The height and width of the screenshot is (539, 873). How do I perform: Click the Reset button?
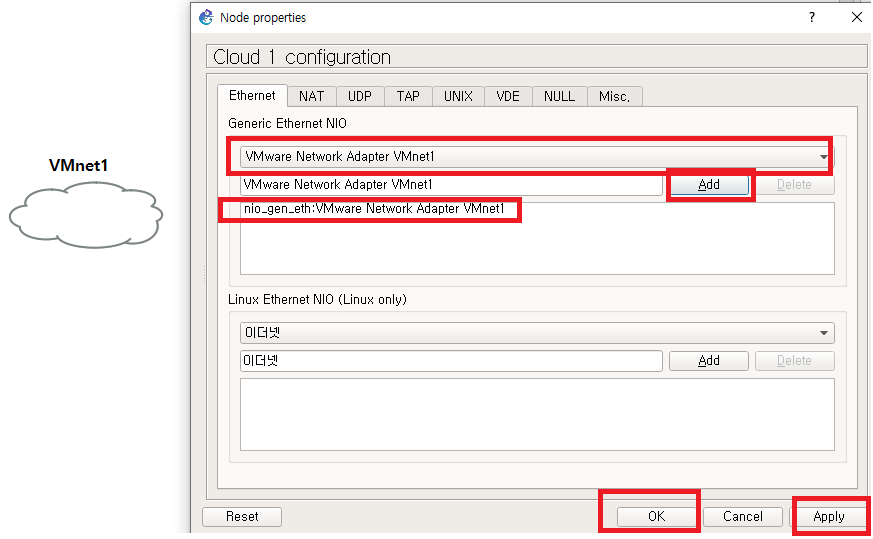[x=242, y=516]
